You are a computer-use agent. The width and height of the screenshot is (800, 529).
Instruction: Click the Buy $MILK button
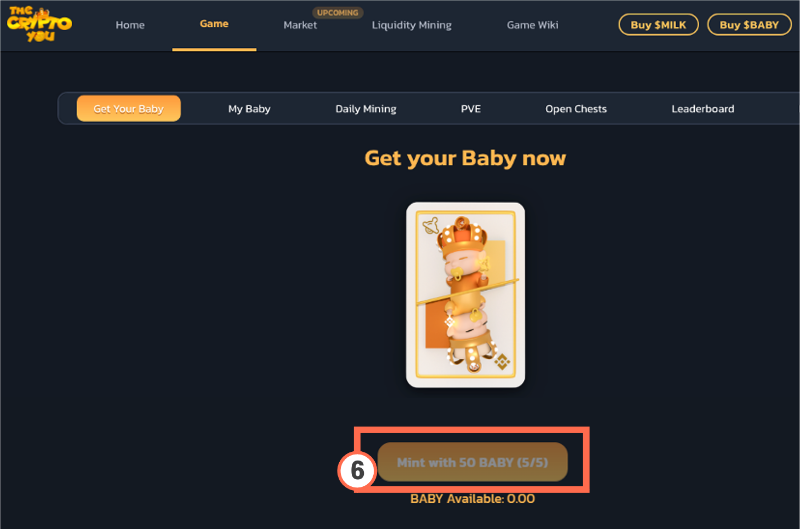pyautogui.click(x=658, y=24)
